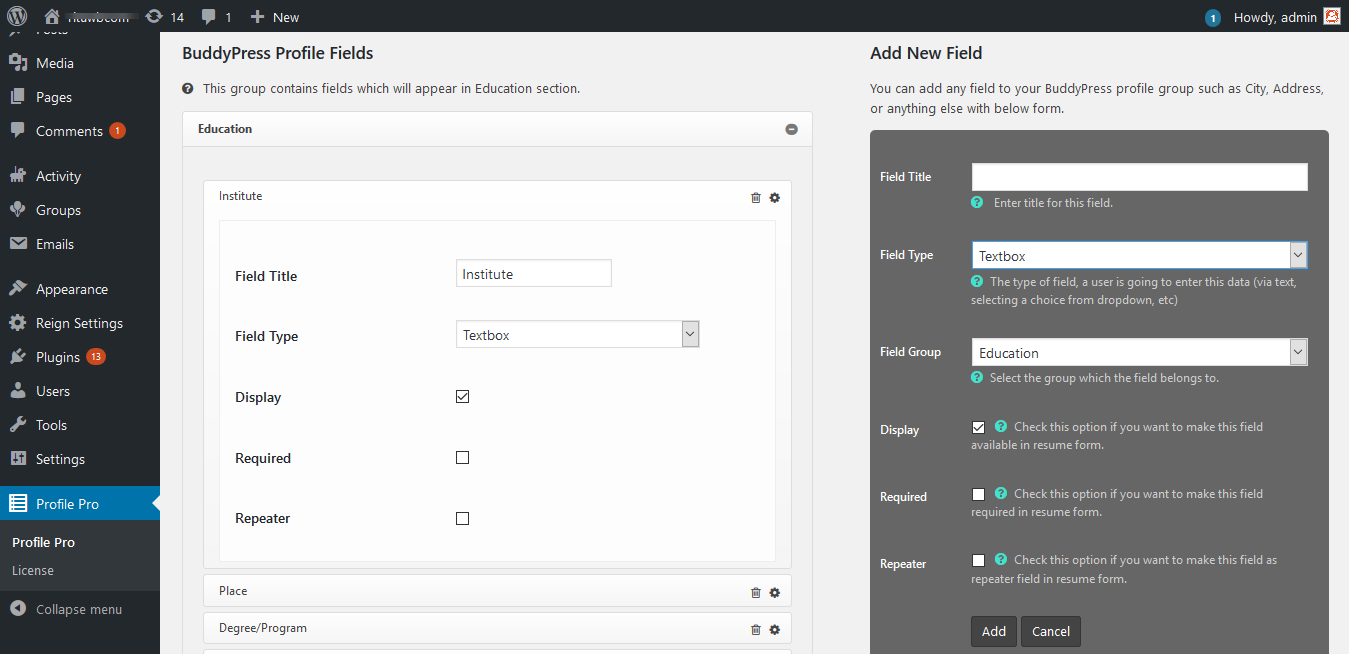
Task: Open the WordPress logo menu
Action: point(16,16)
